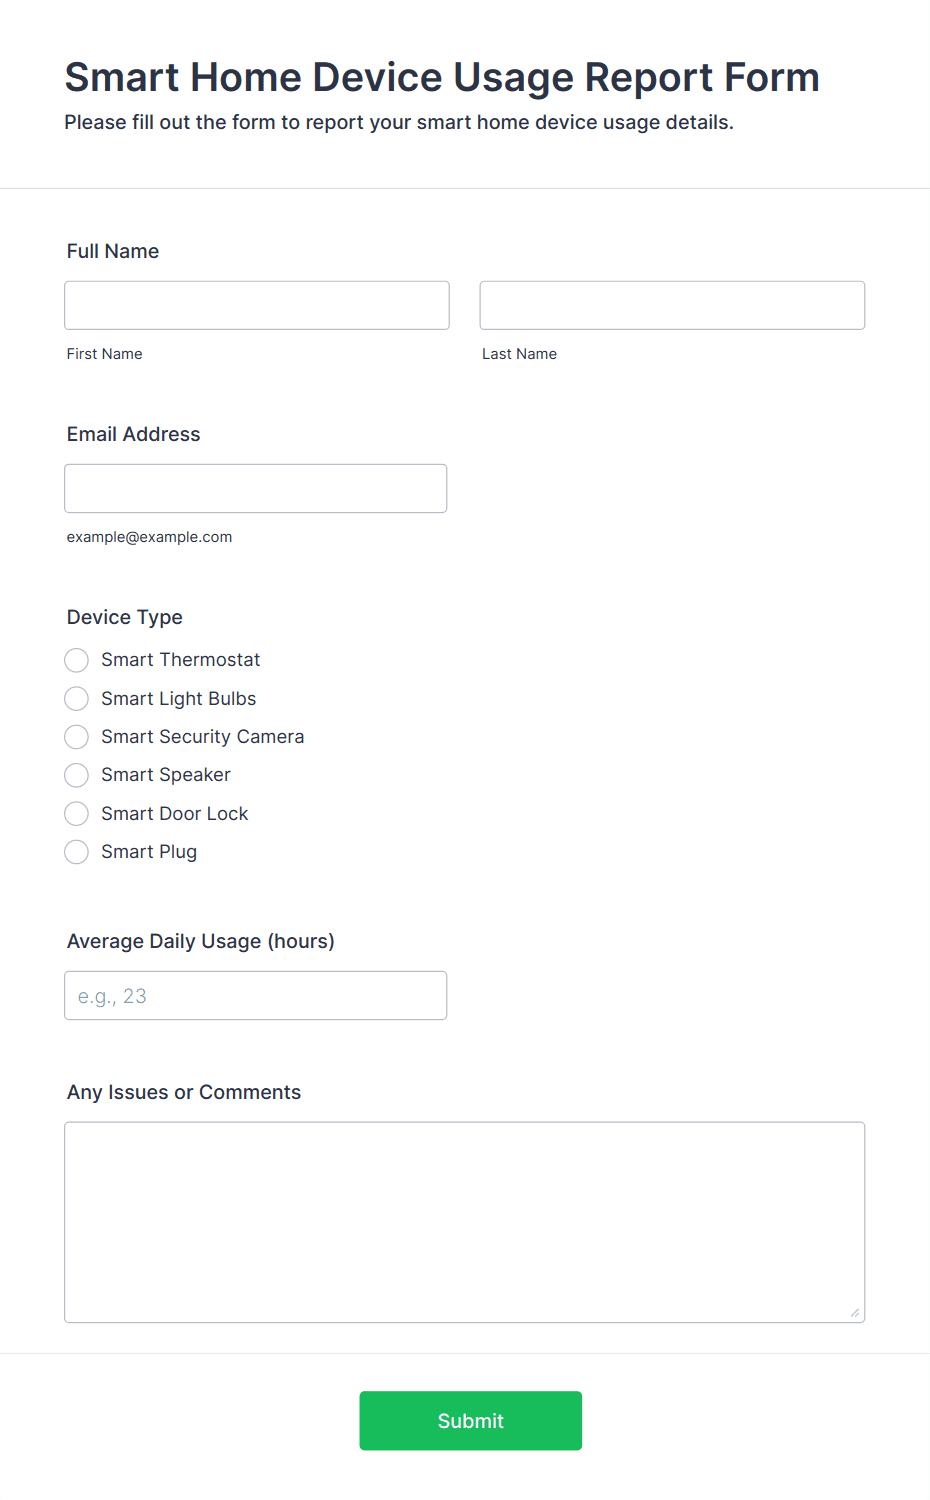930x1500 pixels.
Task: Click the Any Issues or Comments label
Action: (x=184, y=1092)
